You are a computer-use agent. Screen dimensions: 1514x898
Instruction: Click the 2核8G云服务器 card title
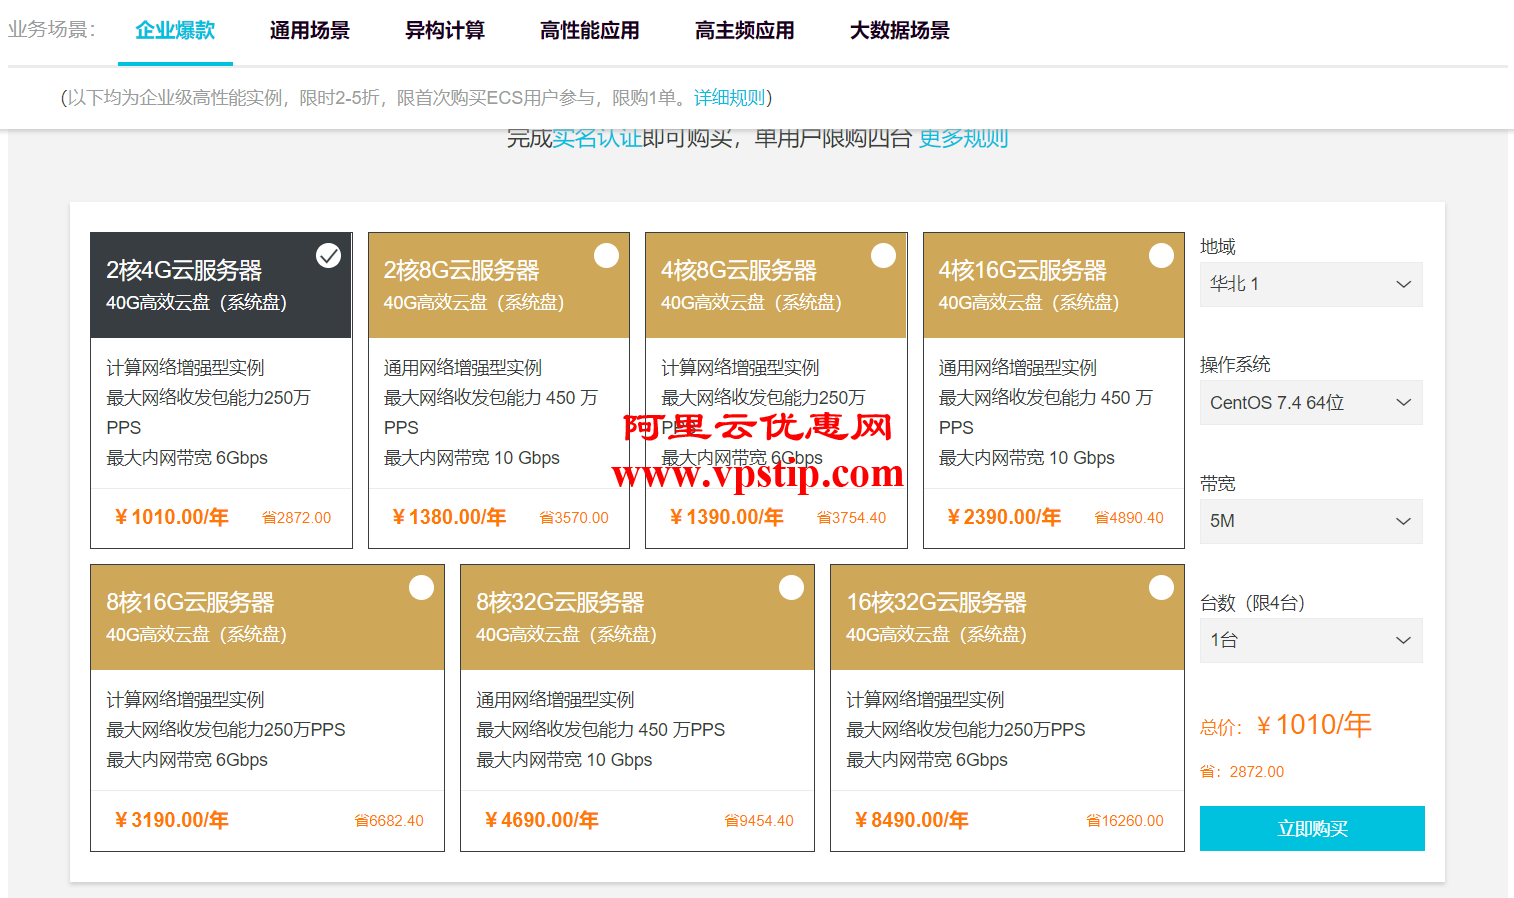pos(461,270)
